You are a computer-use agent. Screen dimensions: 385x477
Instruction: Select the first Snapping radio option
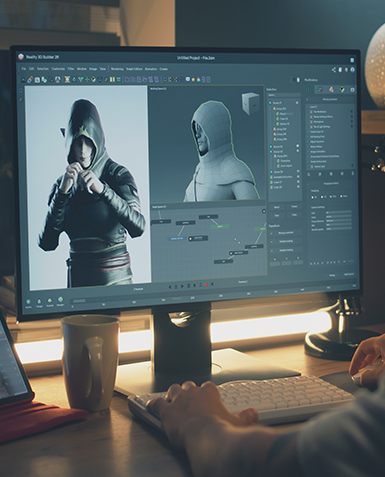[x=313, y=197]
